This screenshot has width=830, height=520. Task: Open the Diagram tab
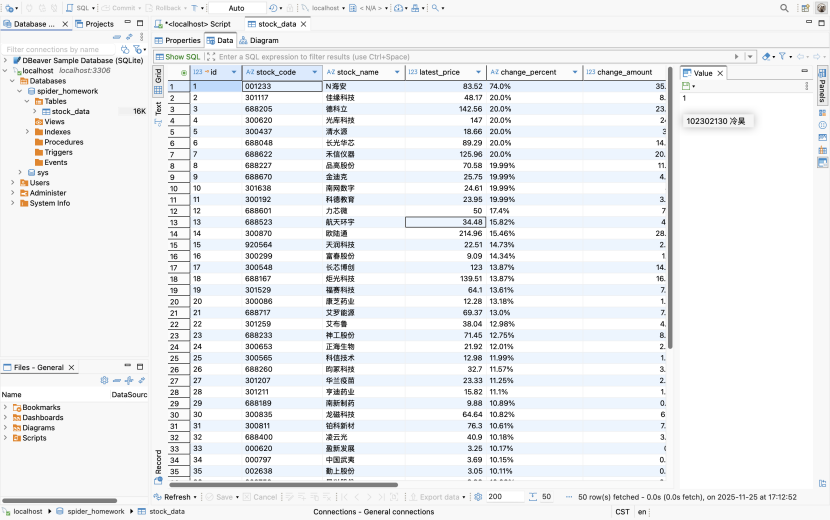tap(259, 40)
